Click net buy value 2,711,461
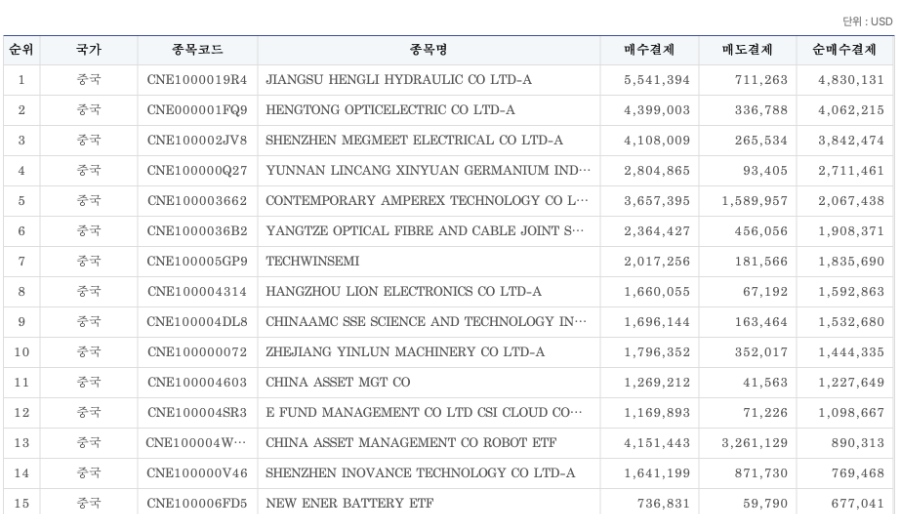The image size is (900, 514). click(851, 170)
